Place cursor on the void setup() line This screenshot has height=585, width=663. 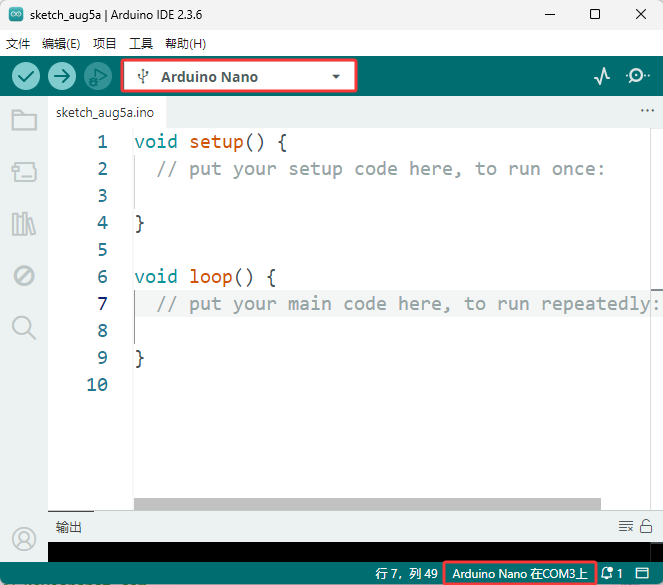[x=211, y=142]
